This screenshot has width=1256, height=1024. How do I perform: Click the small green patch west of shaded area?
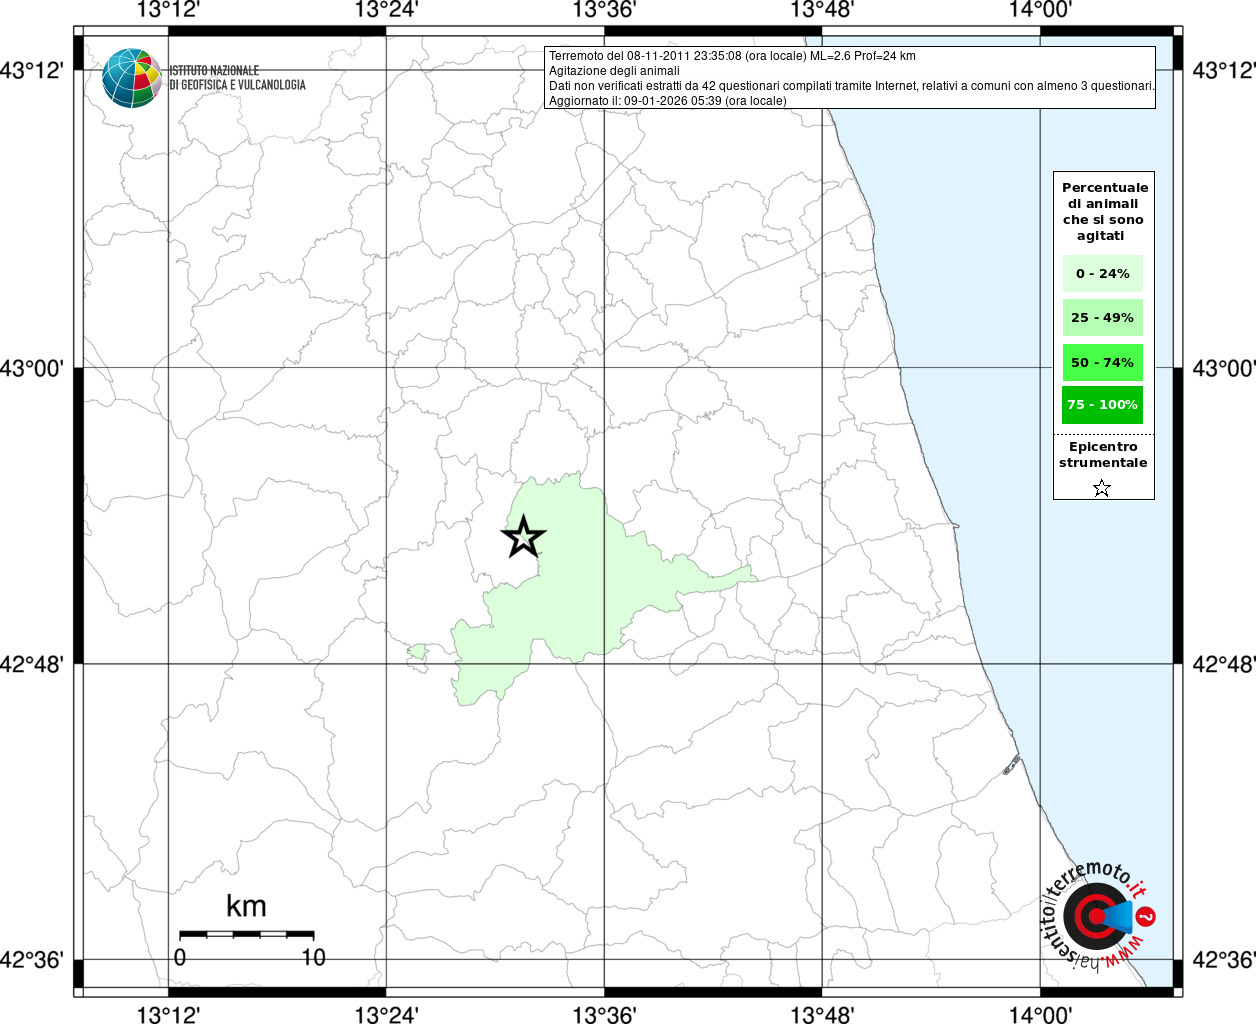pyautogui.click(x=418, y=652)
